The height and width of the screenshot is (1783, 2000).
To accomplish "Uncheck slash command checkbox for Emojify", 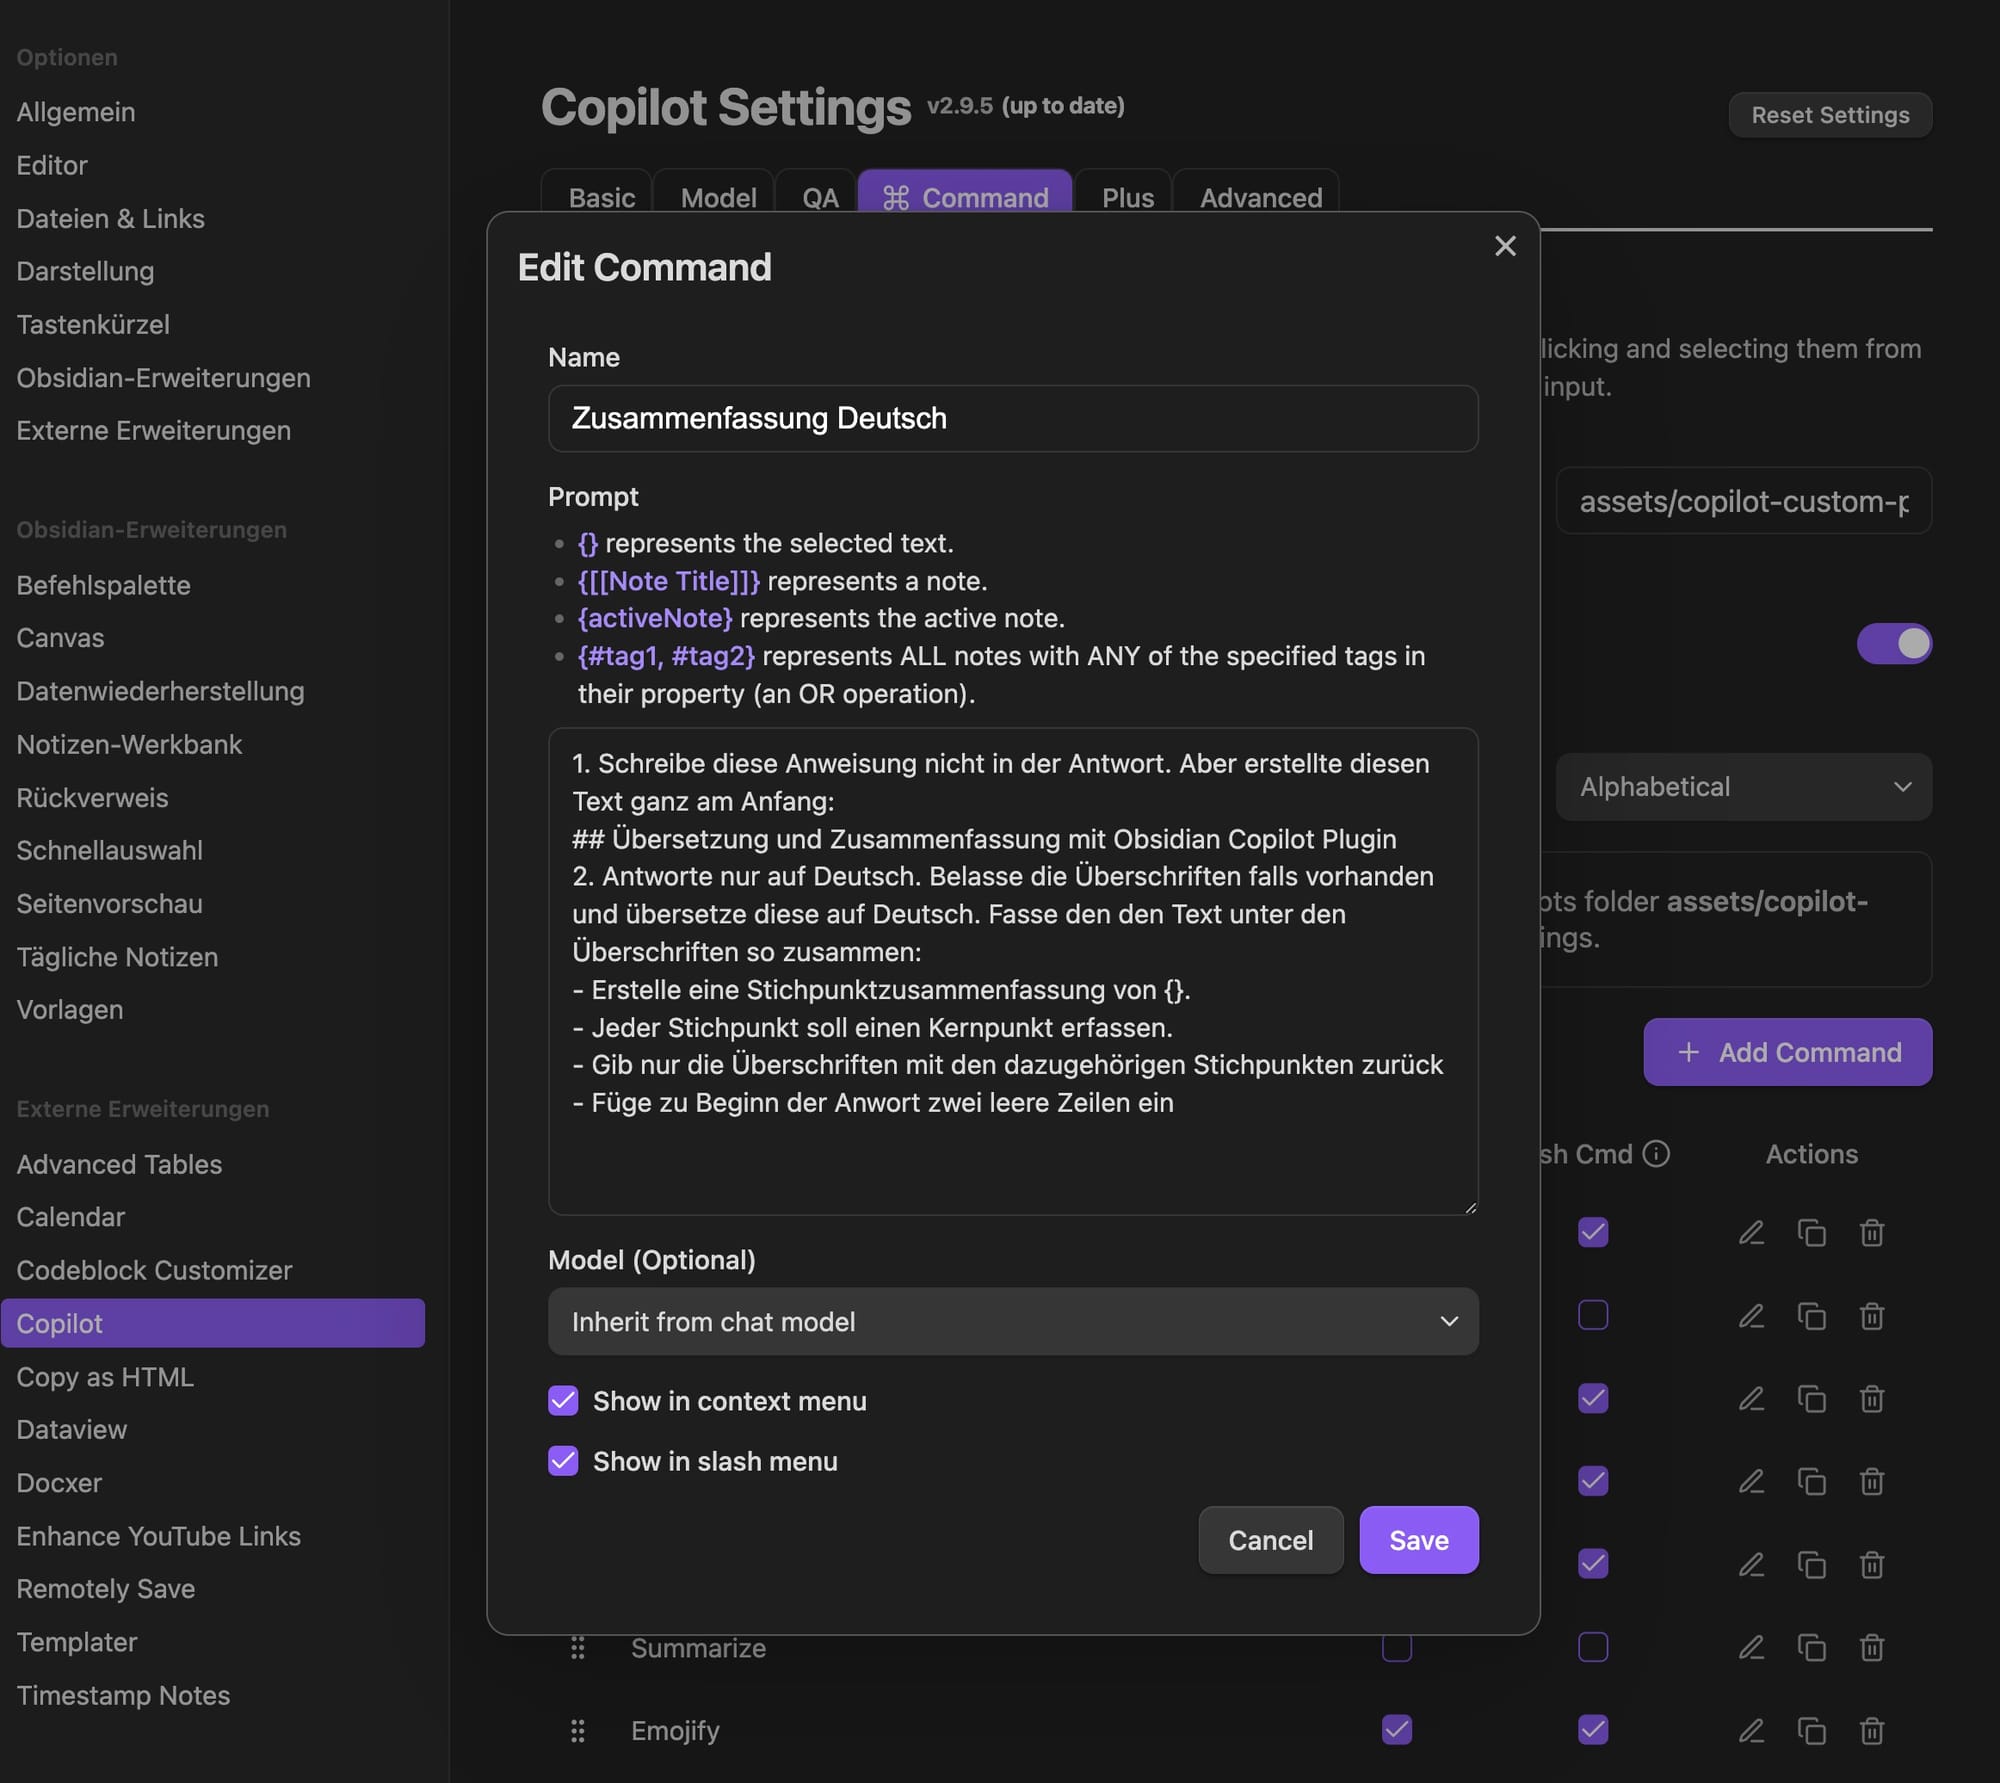I will click(1593, 1729).
